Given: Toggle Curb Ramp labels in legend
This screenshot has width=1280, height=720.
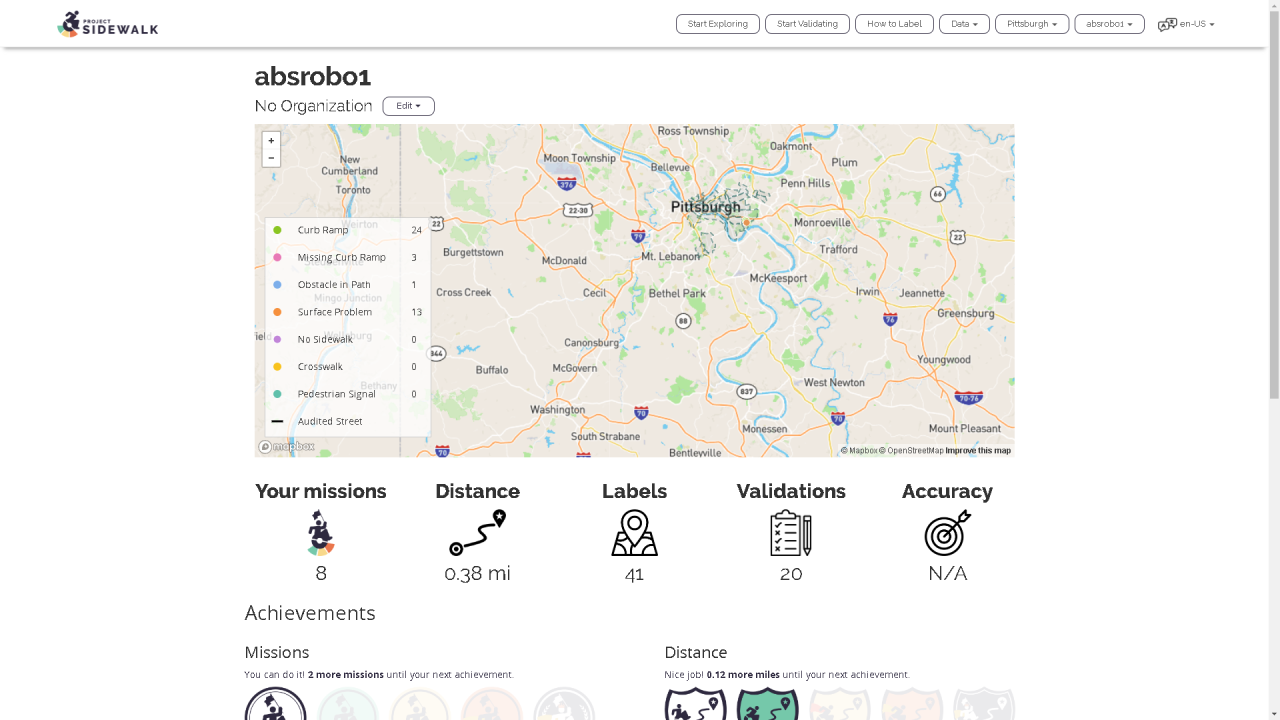Looking at the screenshot, I should tap(347, 230).
